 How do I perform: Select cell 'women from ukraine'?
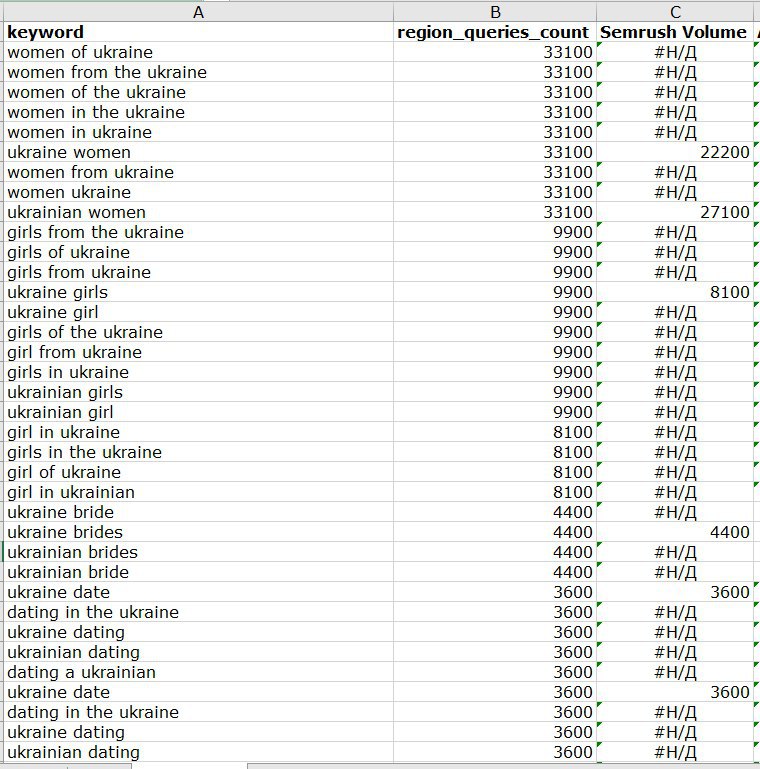point(198,172)
